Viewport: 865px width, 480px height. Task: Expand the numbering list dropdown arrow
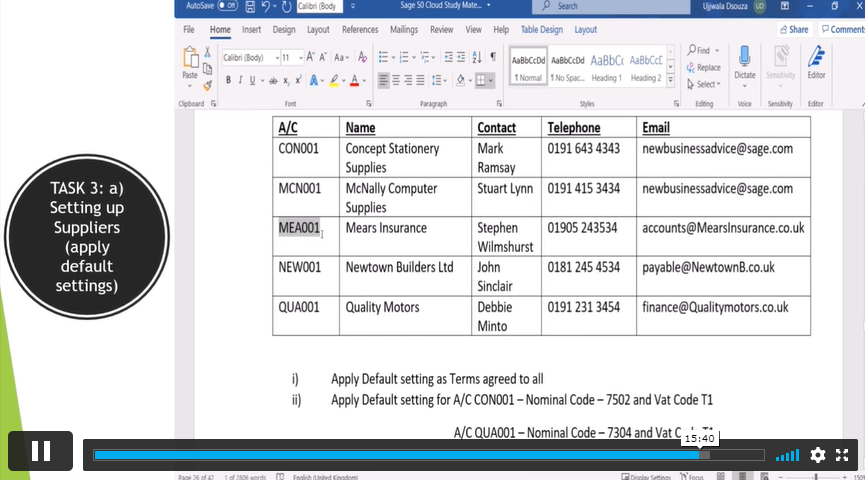(x=414, y=57)
